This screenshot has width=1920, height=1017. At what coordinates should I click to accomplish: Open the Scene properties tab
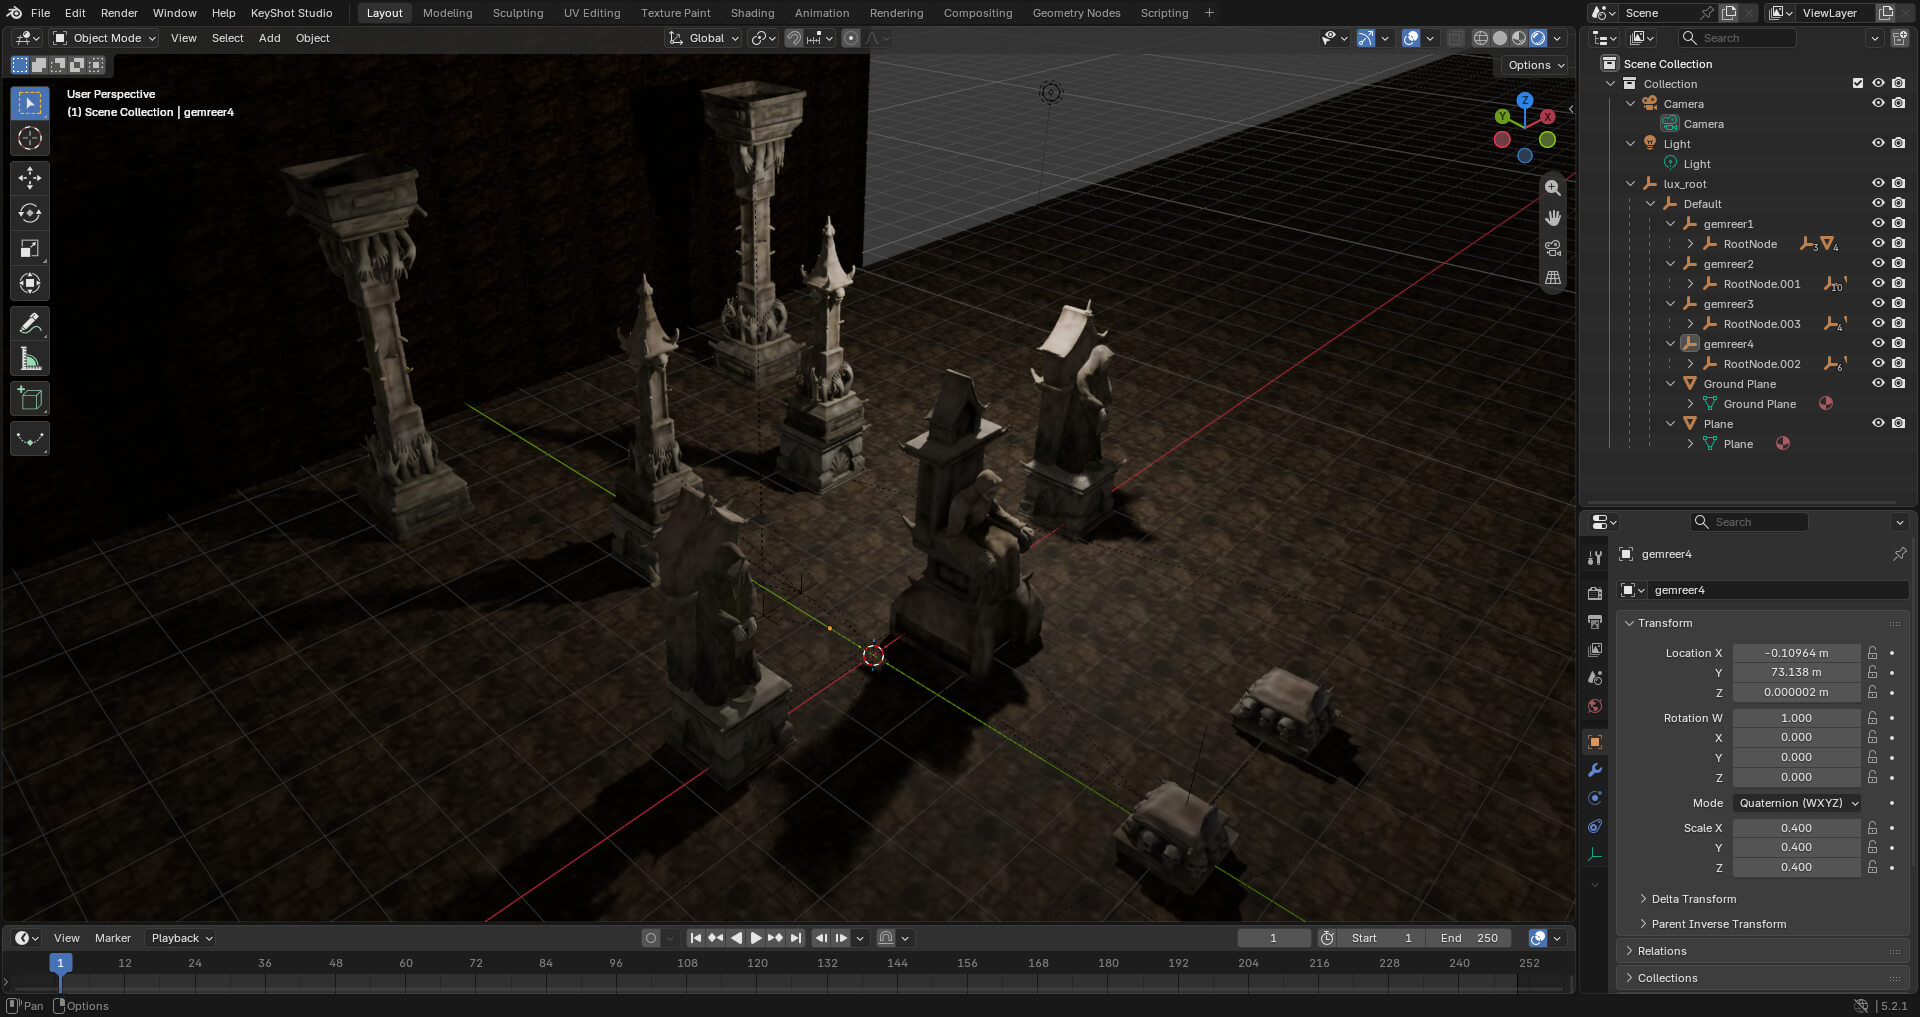click(x=1595, y=678)
